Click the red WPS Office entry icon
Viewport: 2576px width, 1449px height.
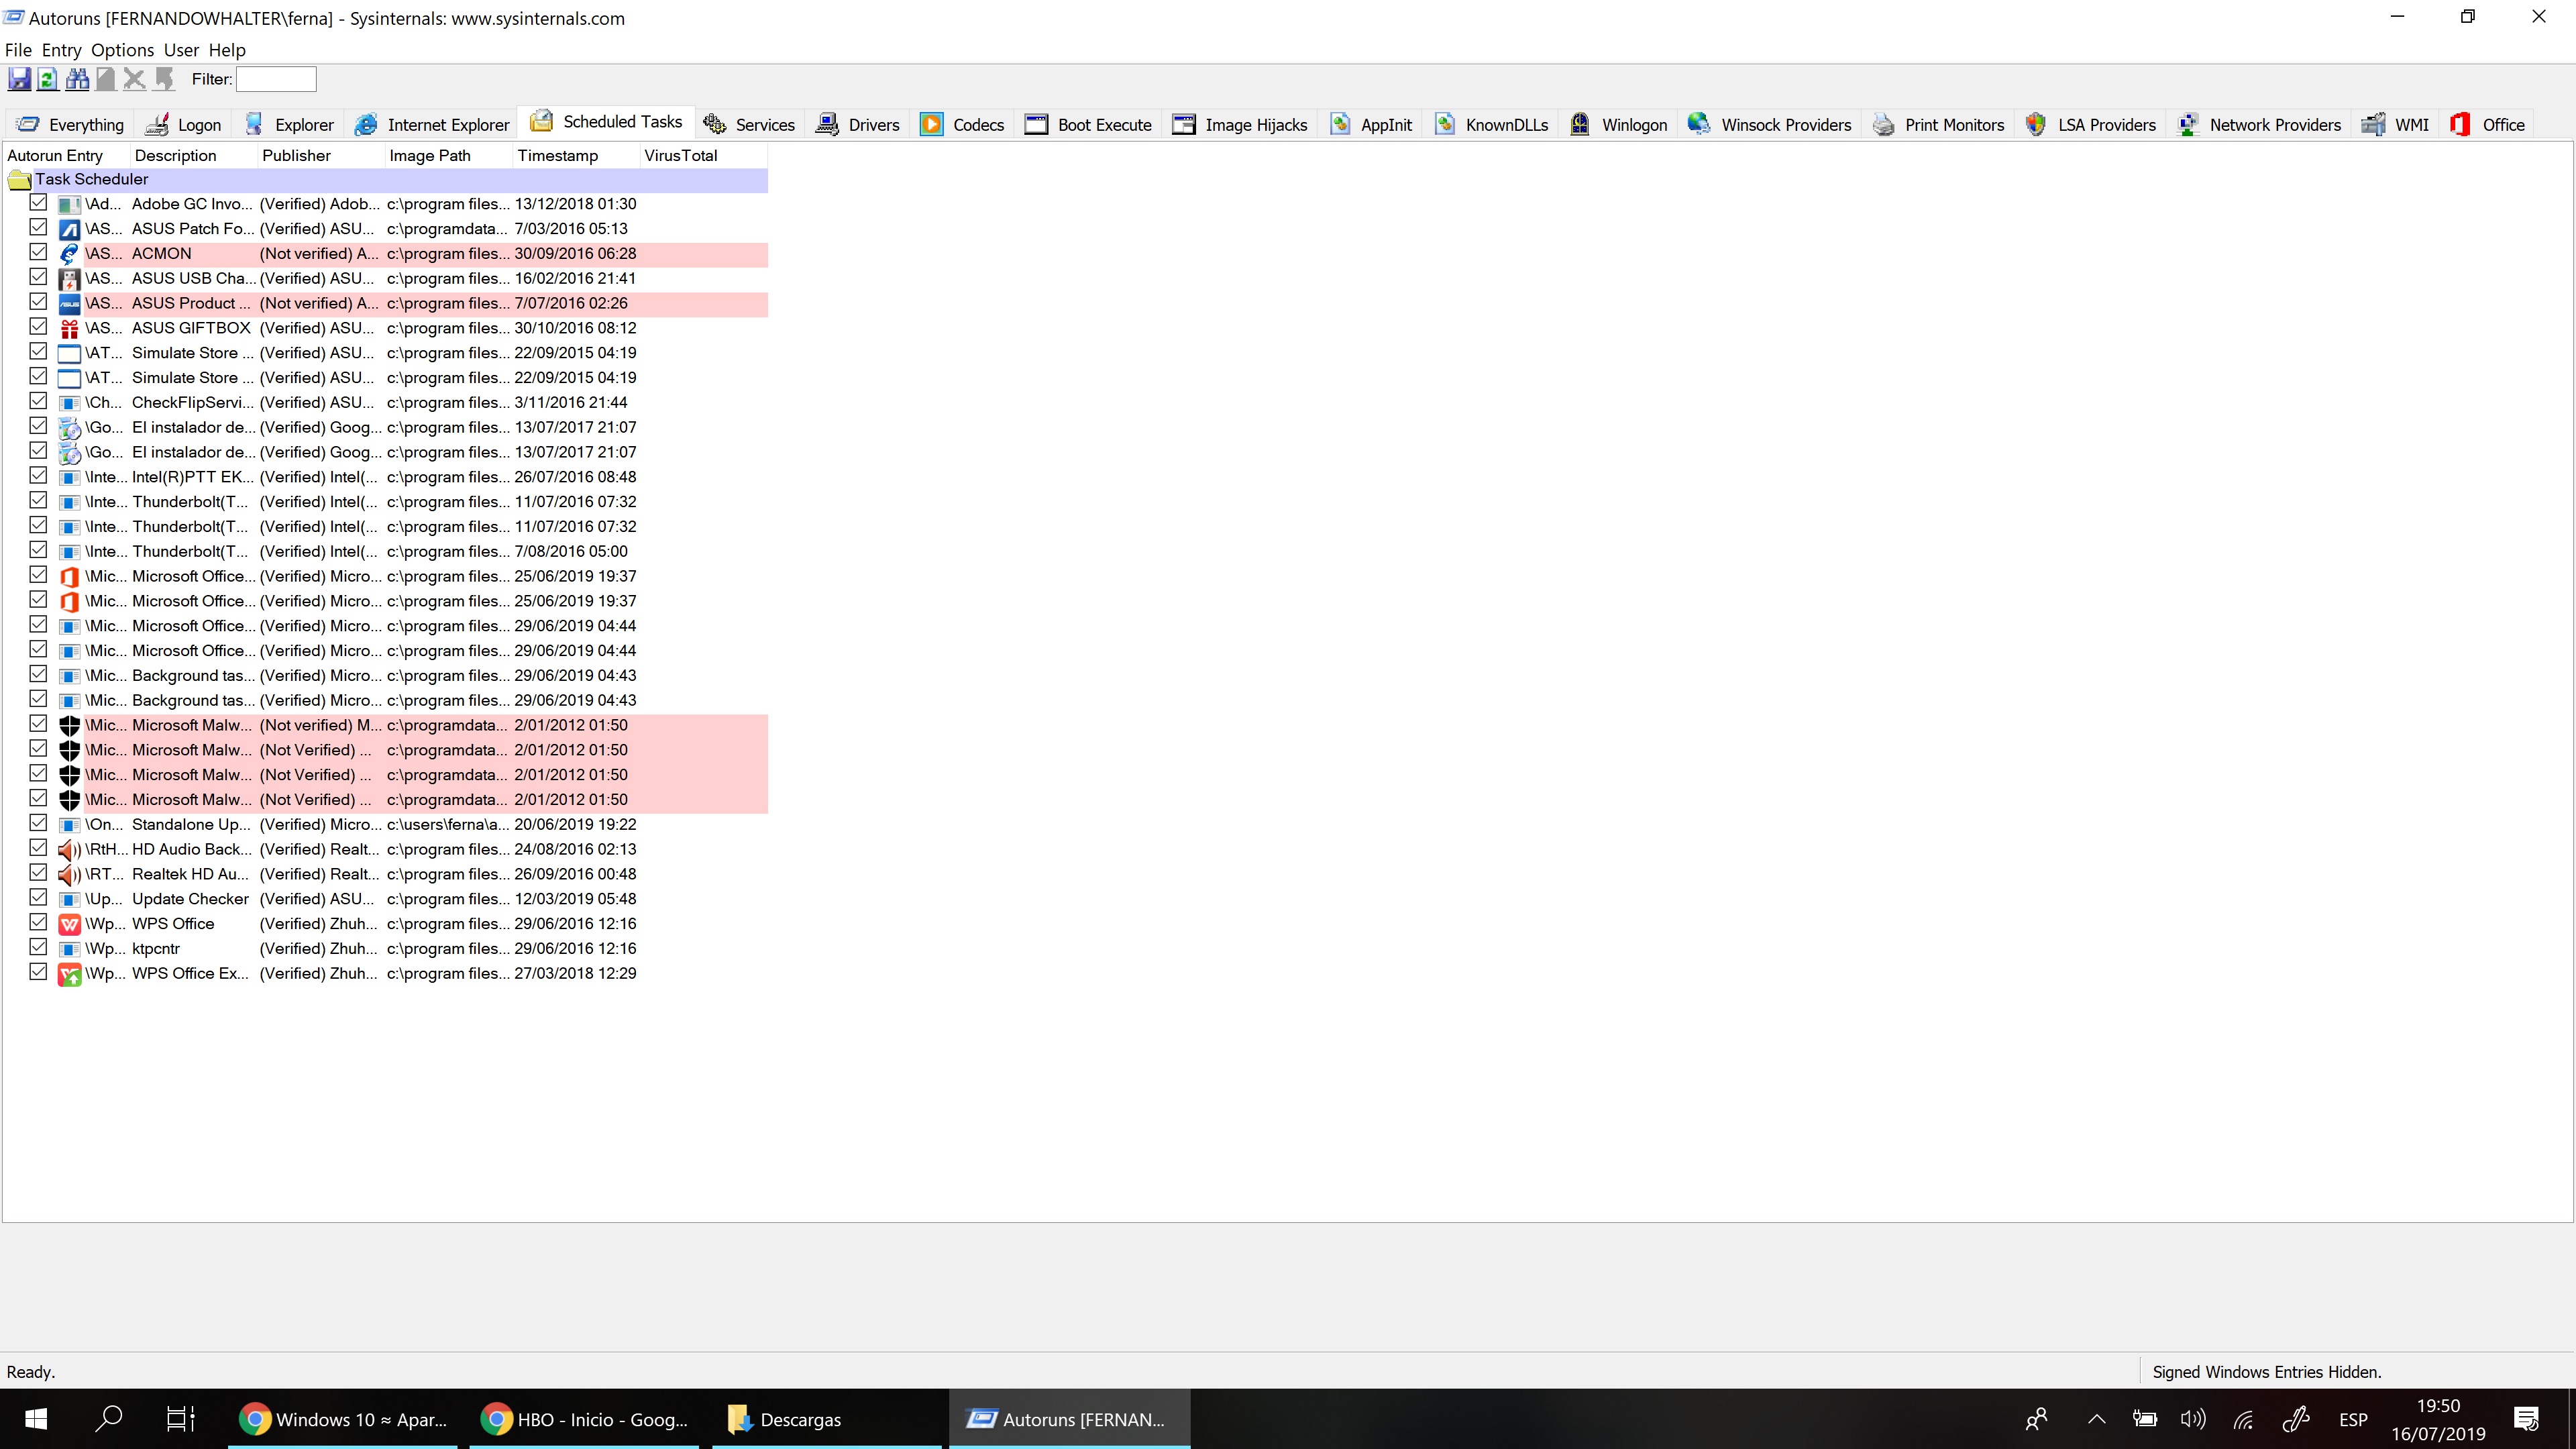coord(69,924)
